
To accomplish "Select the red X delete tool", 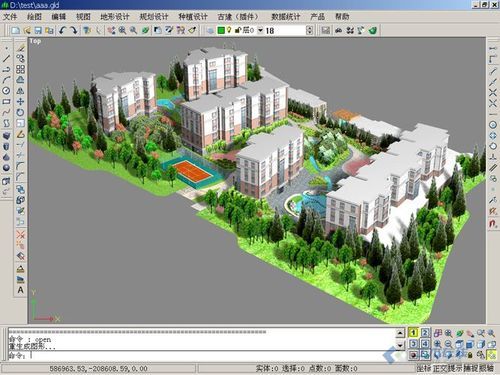I will tap(20, 235).
